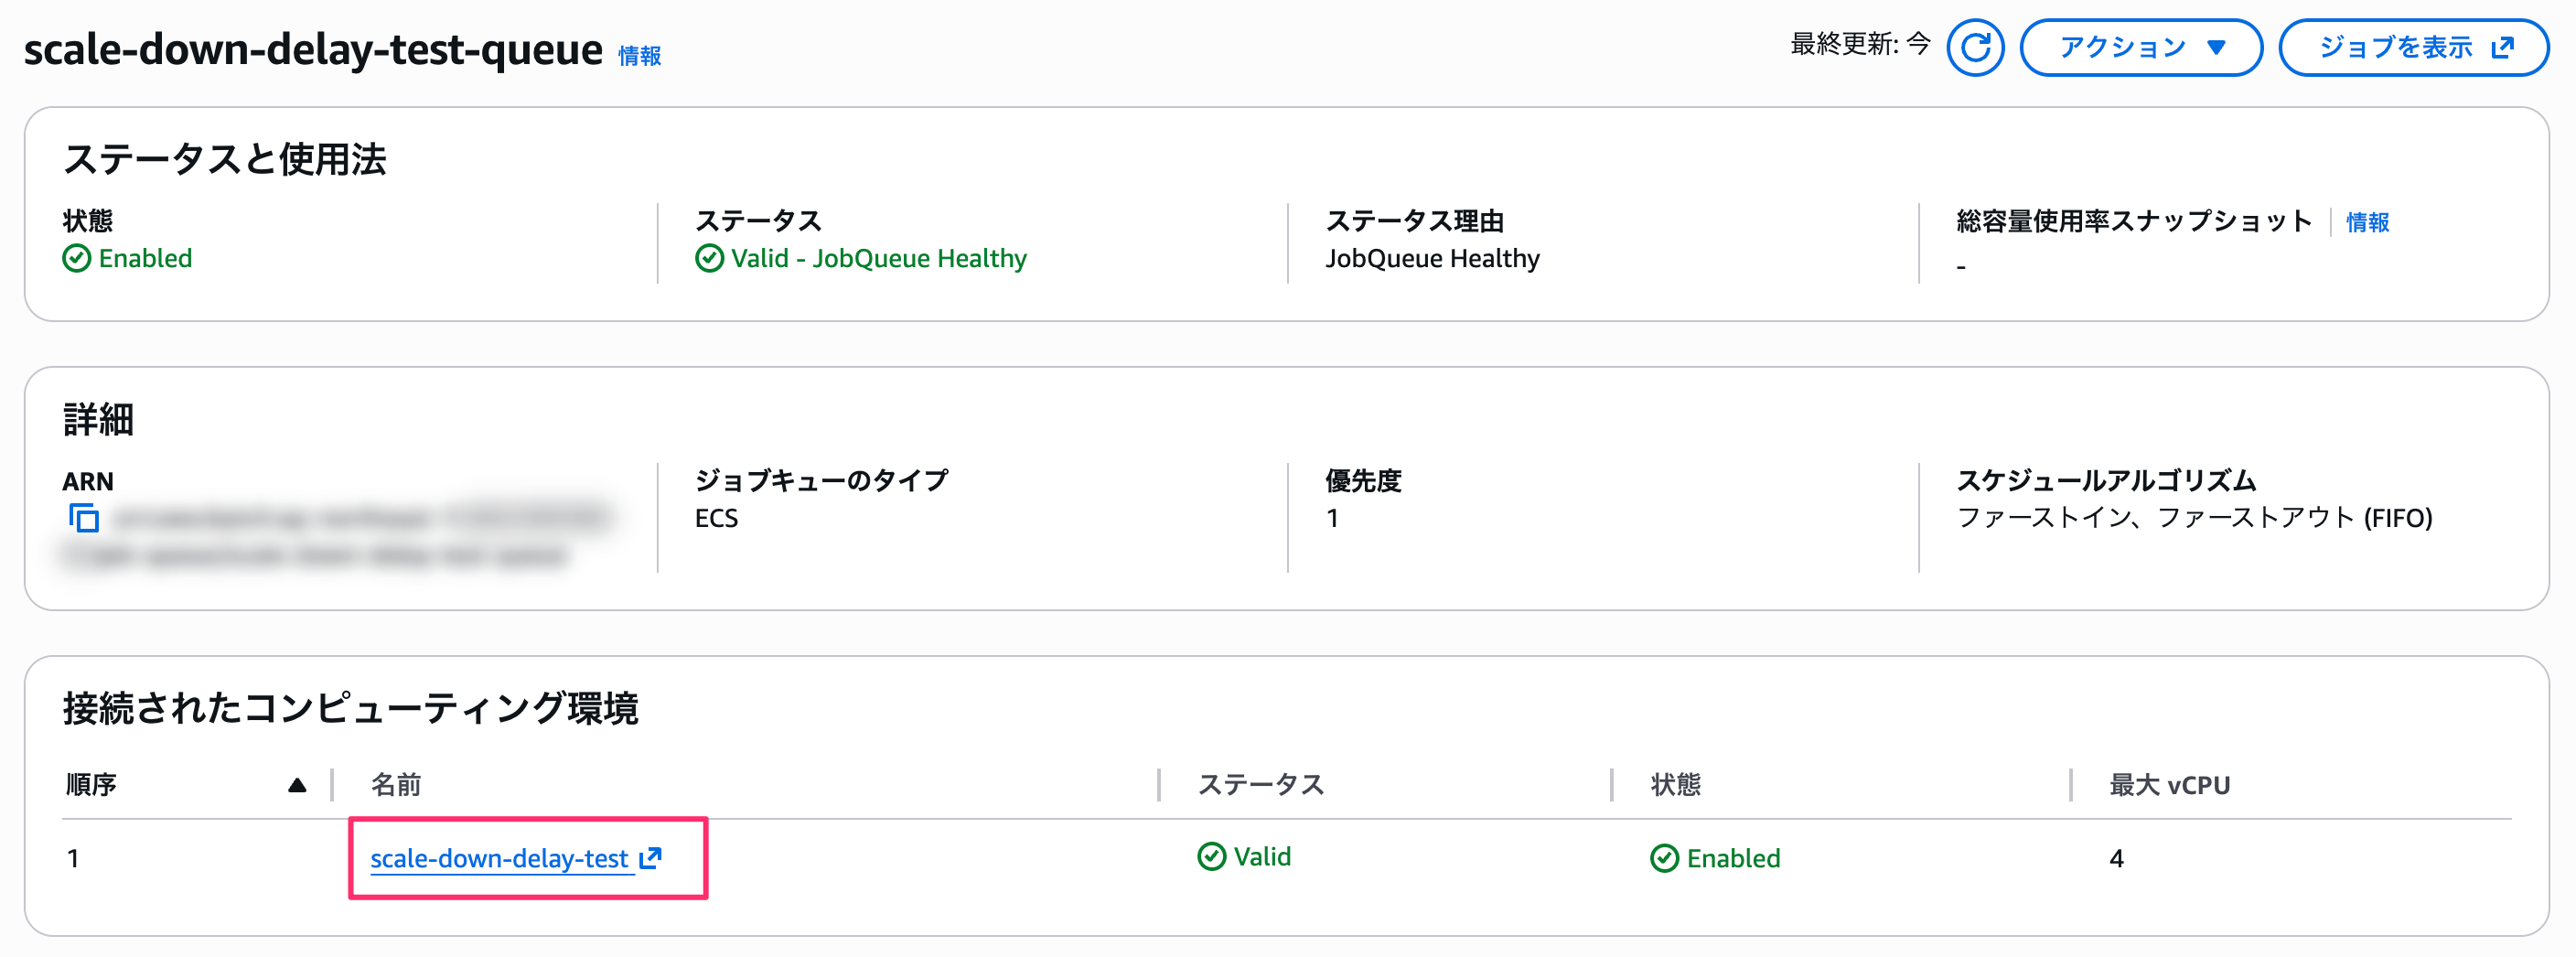The image size is (2576, 957).
Task: Copy the ARN using the copy icon
Action: 84,520
